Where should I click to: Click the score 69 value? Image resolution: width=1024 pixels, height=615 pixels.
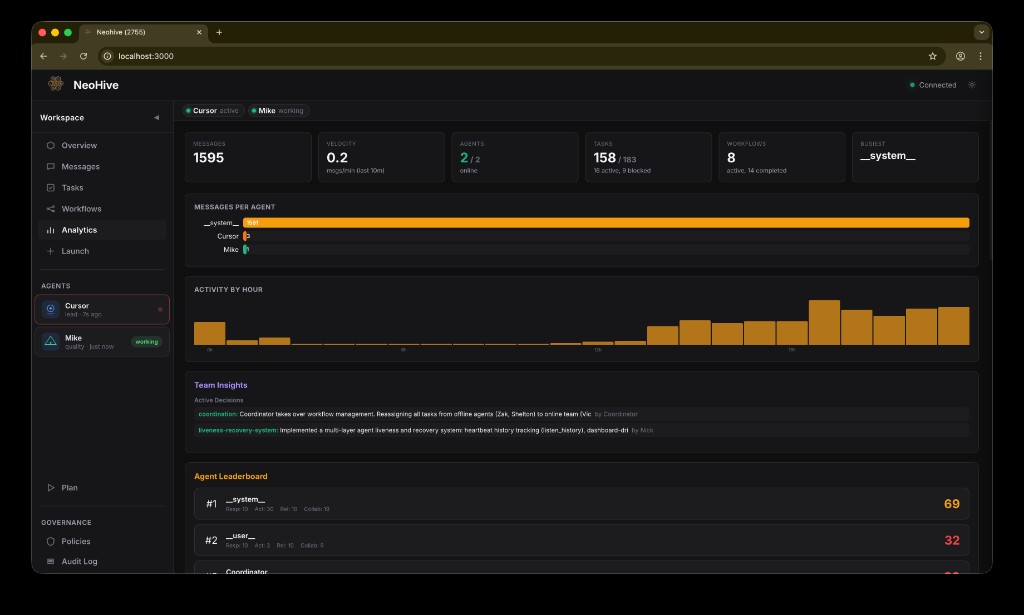(952, 504)
